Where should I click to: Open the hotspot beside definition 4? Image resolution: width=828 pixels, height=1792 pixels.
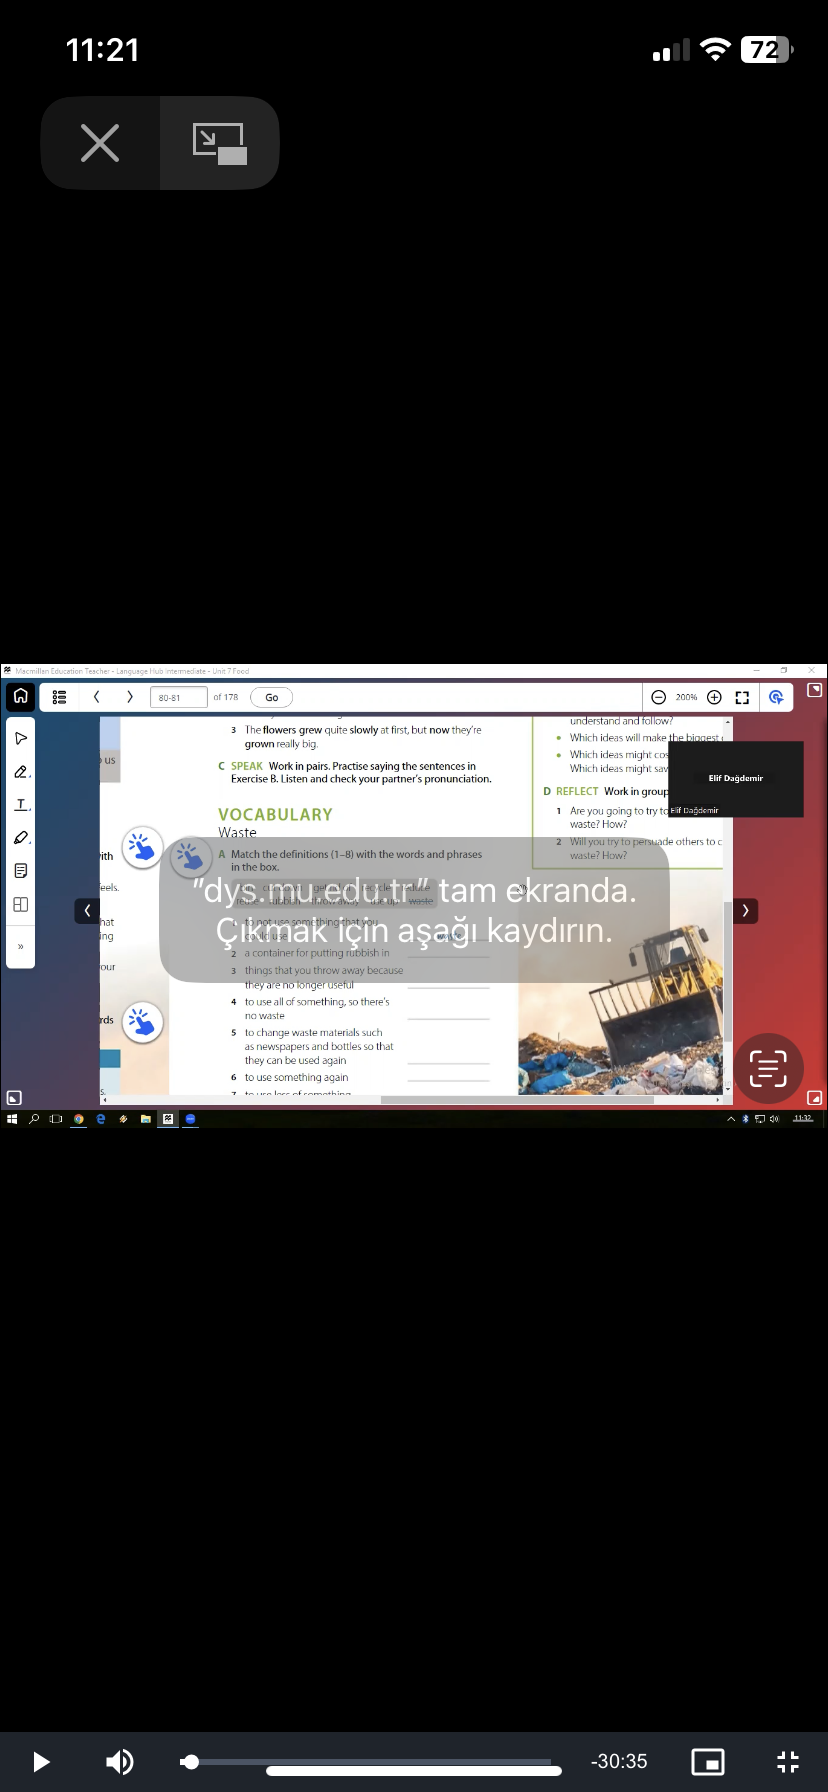(142, 1023)
